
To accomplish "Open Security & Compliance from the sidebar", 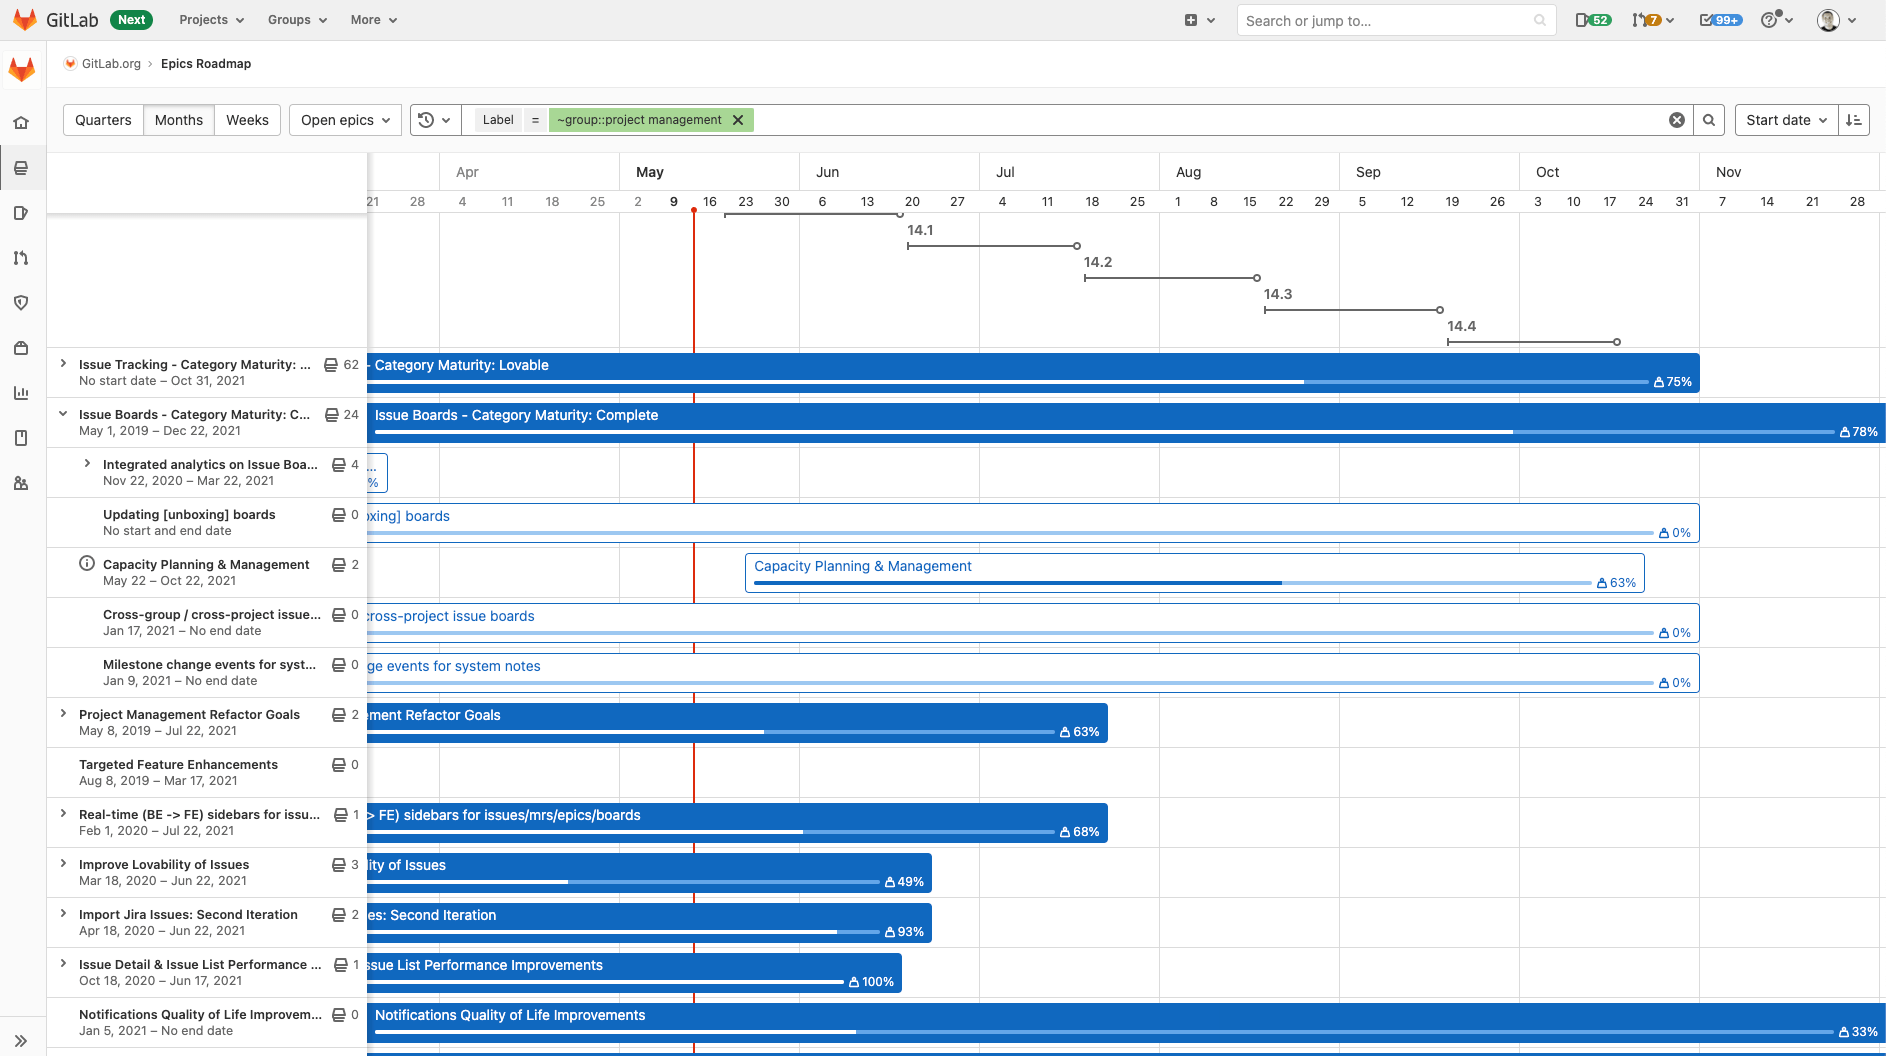I will point(22,302).
